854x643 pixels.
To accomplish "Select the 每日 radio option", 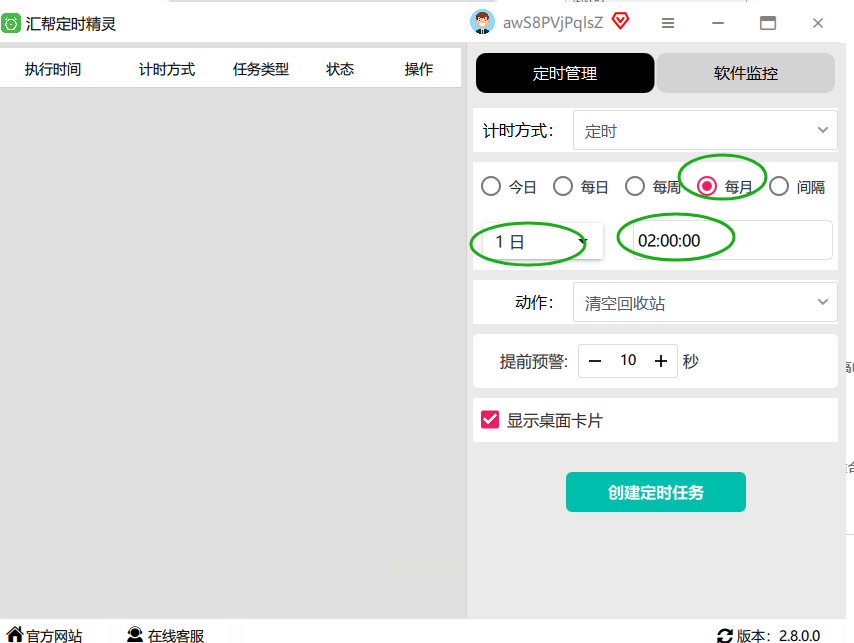I will point(563,186).
